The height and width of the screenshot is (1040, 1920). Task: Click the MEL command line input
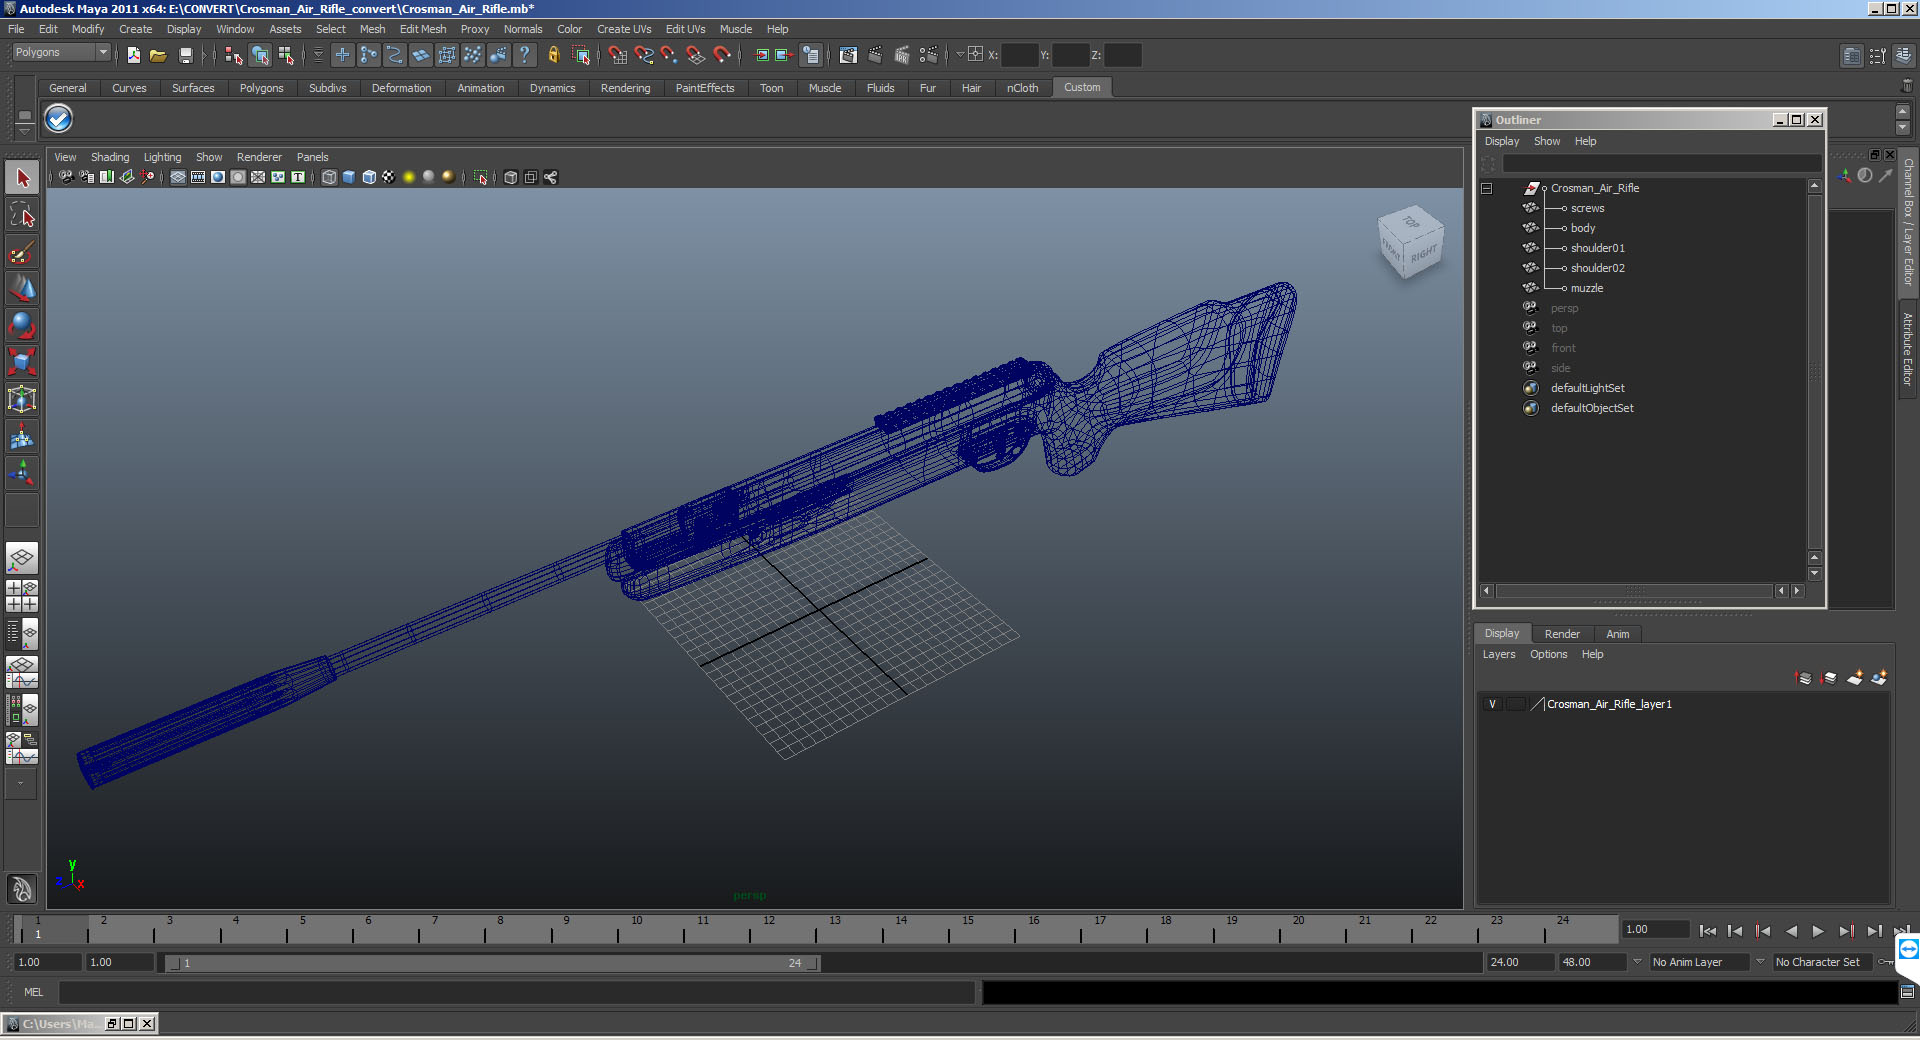pos(517,992)
